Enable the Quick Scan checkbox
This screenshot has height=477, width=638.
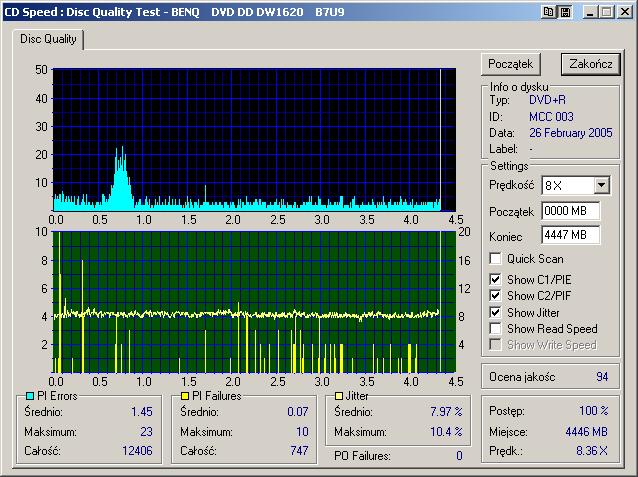click(495, 258)
